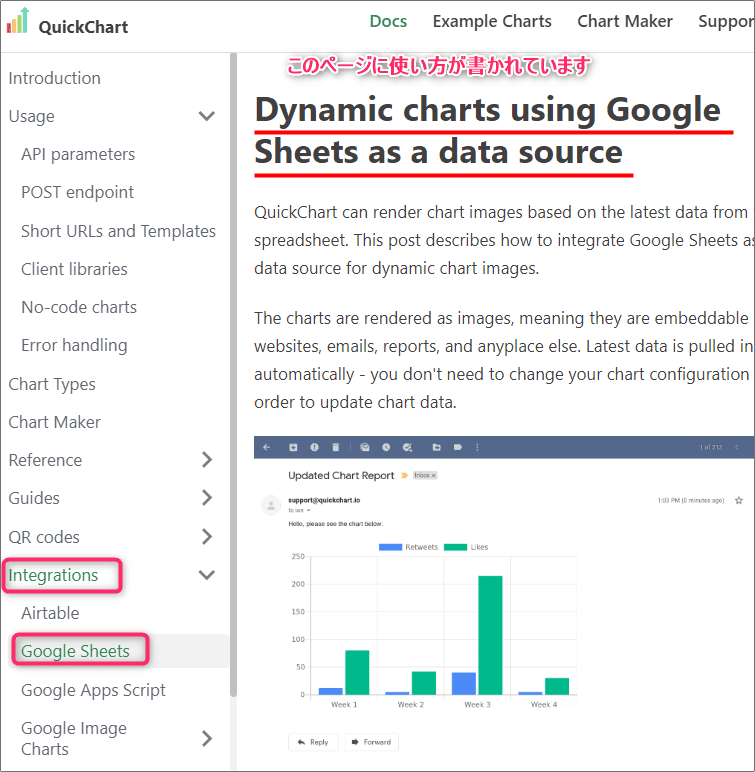Viewport: 755px width, 772px height.
Task: Open the Example Charts nav tab
Action: pyautogui.click(x=492, y=21)
